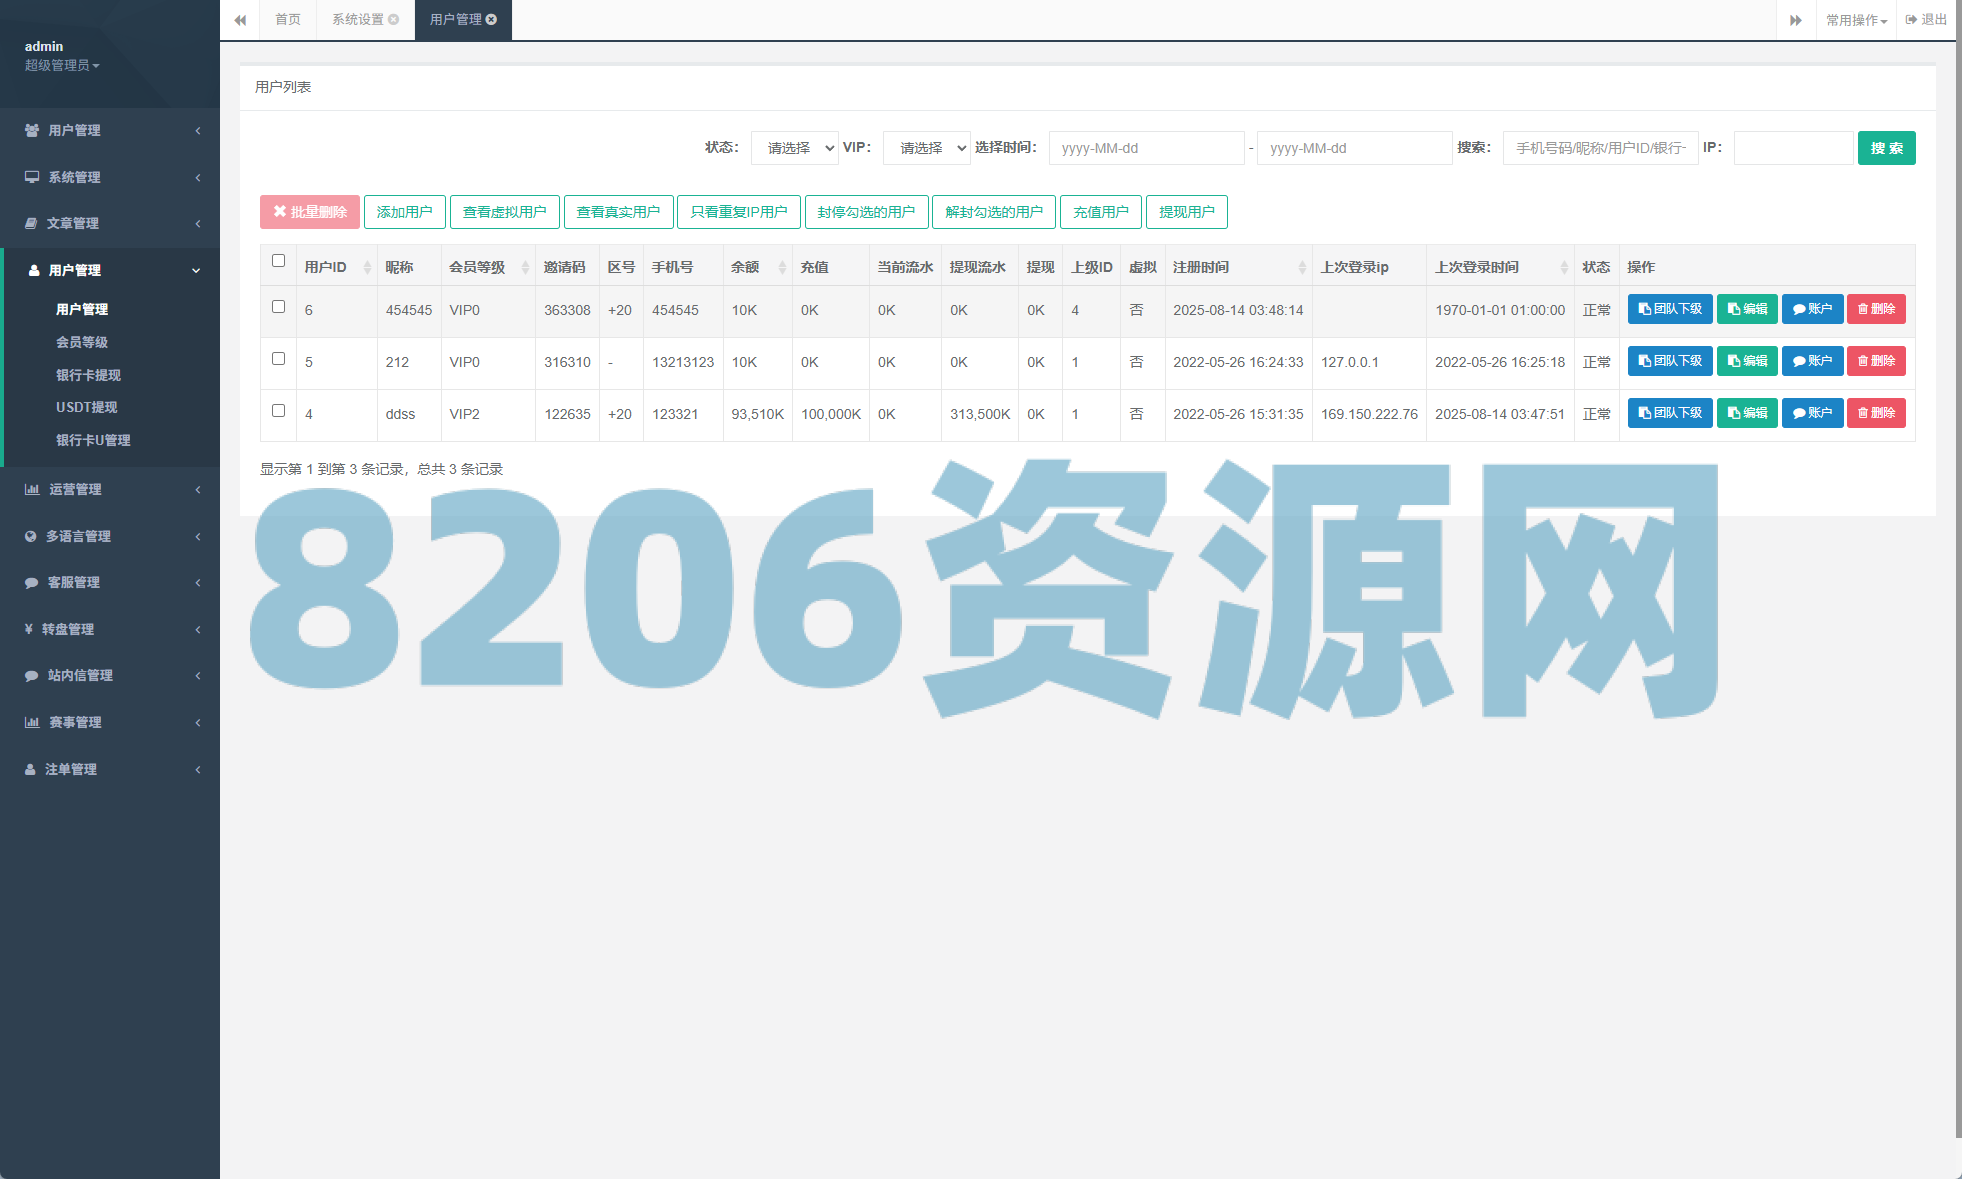Click the 封停勾选的用户 button
The image size is (1962, 1179).
866,212
